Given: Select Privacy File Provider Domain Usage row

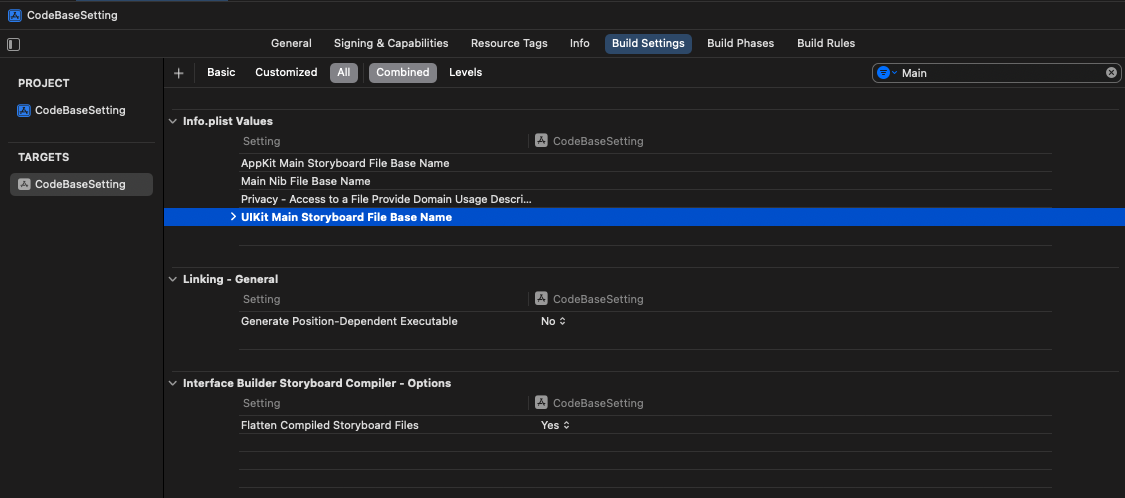Looking at the screenshot, I should pos(645,199).
